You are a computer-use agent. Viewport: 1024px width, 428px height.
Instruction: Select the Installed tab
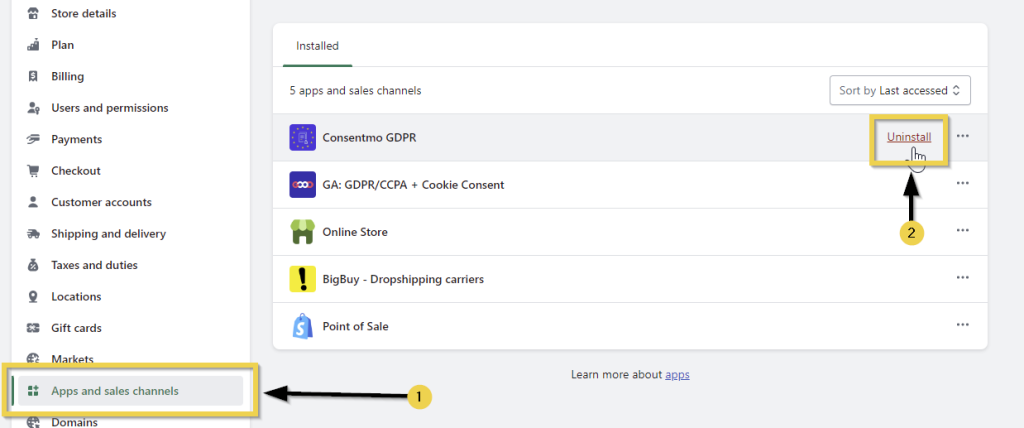pos(317,46)
